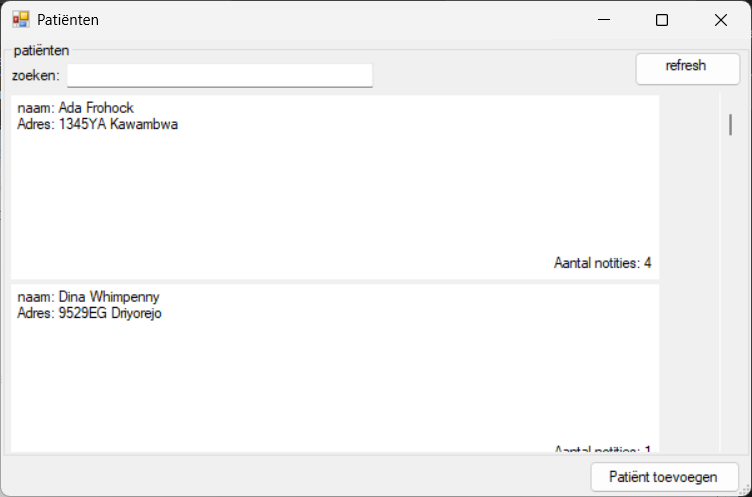752x497 pixels.
Task: Grab the patient list scrollbar thumb
Action: coord(729,125)
